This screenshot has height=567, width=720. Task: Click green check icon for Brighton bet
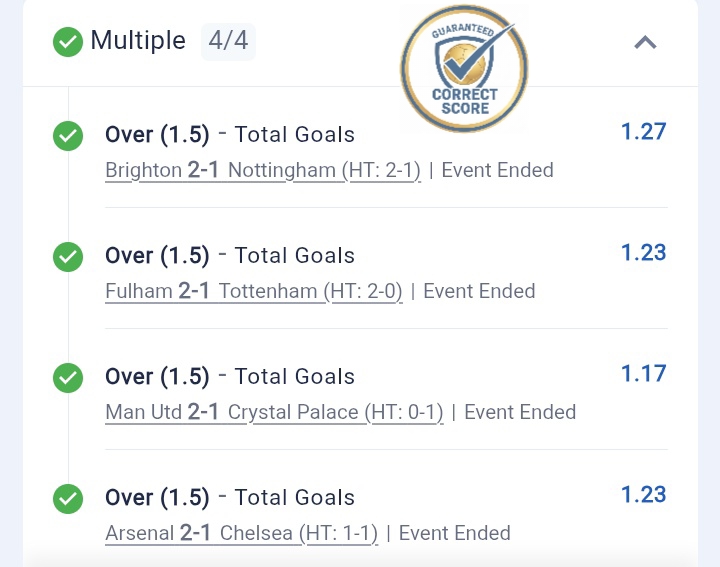68,135
